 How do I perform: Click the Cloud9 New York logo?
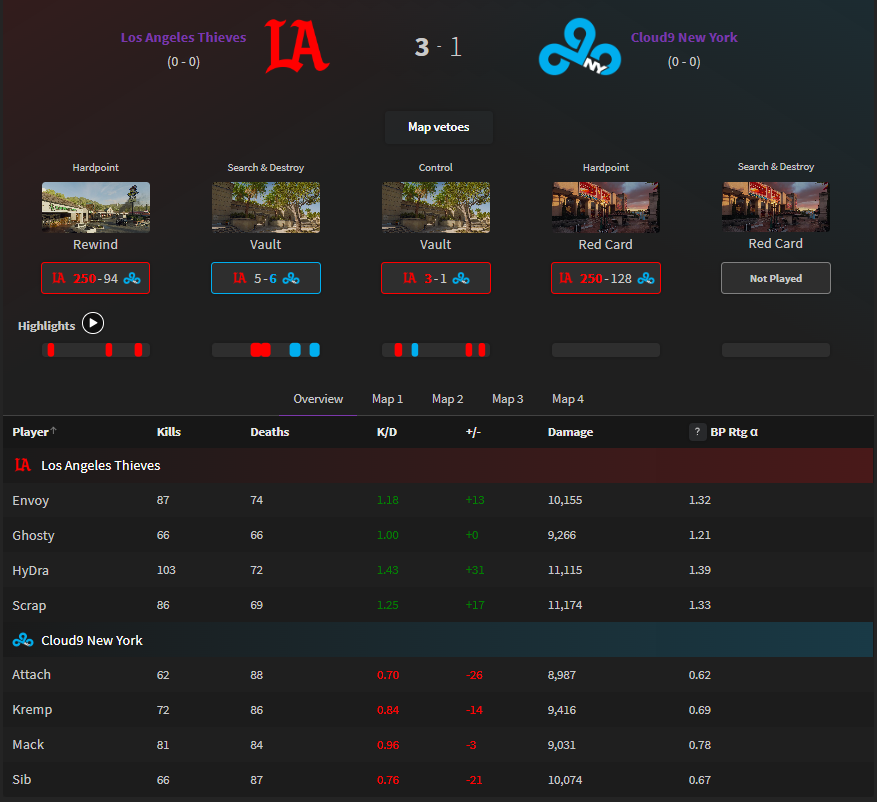(x=579, y=46)
